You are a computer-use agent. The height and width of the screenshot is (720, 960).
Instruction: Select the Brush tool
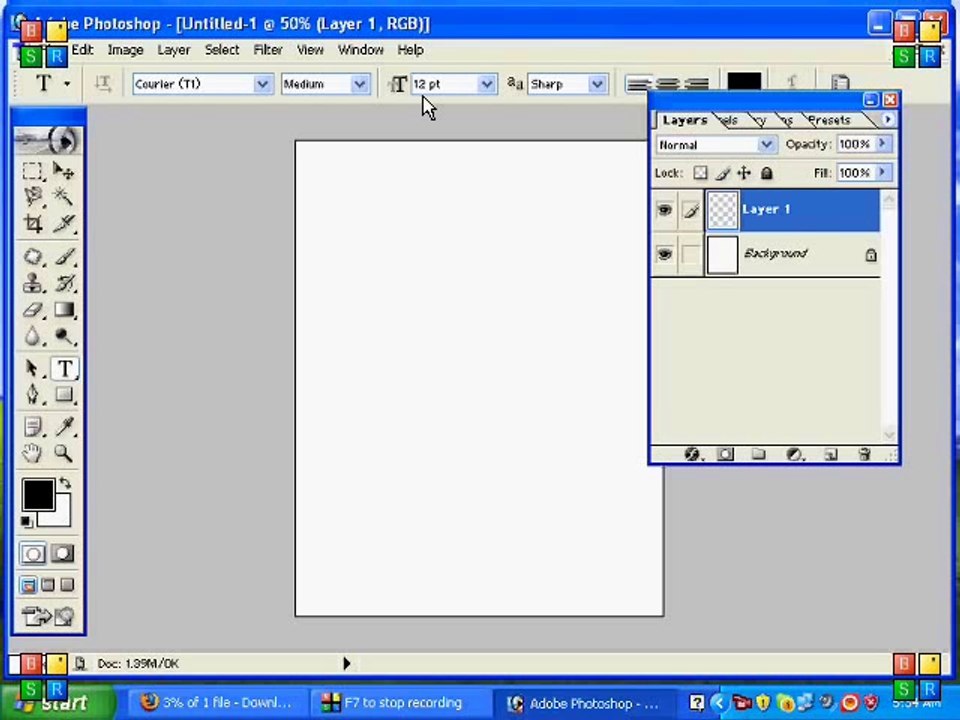(x=64, y=256)
